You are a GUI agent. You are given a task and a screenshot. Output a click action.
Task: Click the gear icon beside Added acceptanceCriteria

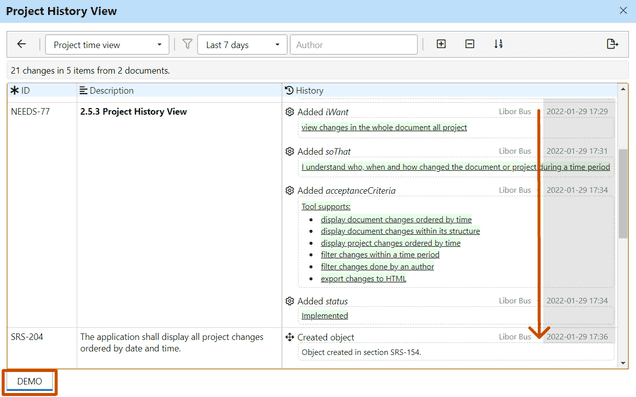(x=290, y=190)
